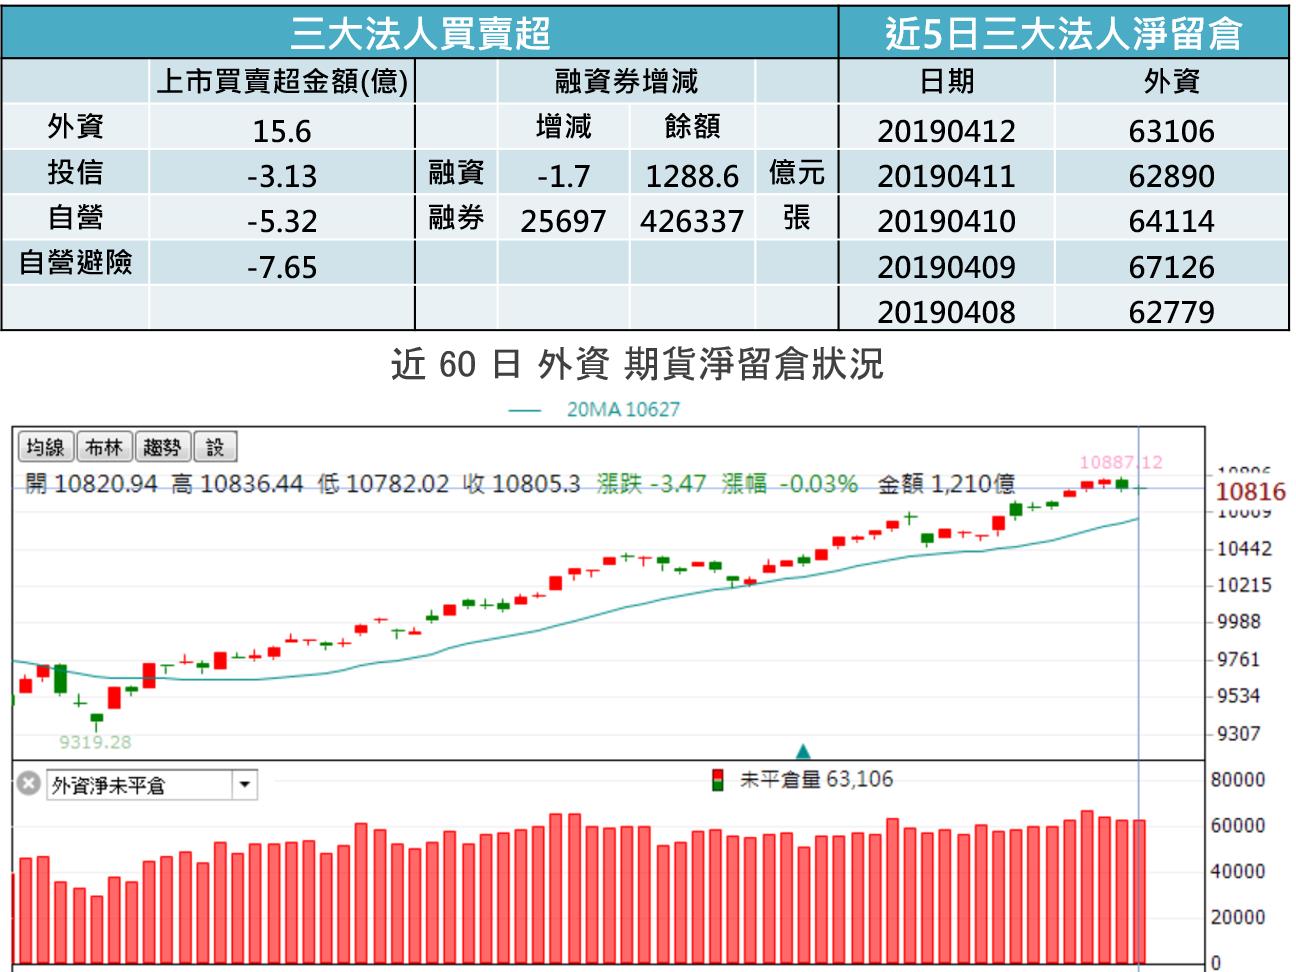1296x972 pixels.
Task: Select the 投信 row label
Action: 75,172
